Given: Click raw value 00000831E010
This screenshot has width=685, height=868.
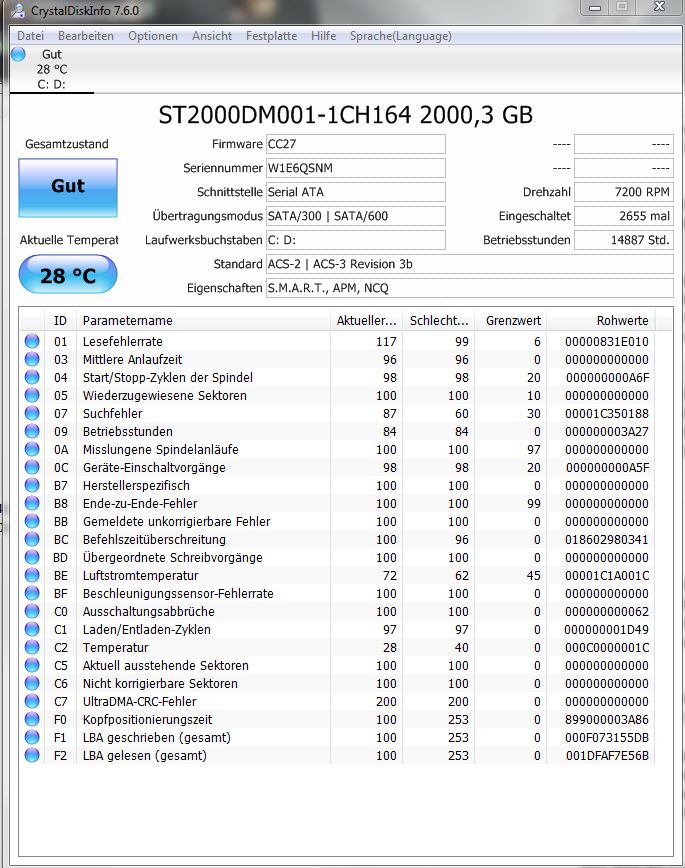Looking at the screenshot, I should (606, 342).
